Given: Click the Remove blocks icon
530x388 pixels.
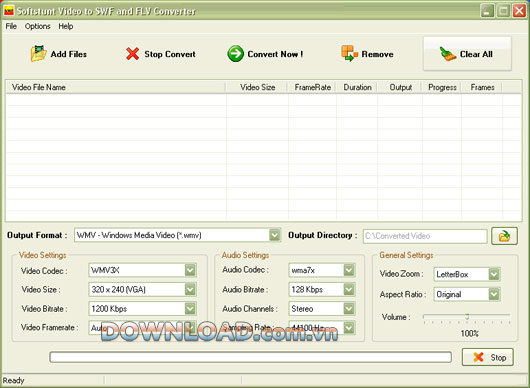Looking at the screenshot, I should 349,53.
